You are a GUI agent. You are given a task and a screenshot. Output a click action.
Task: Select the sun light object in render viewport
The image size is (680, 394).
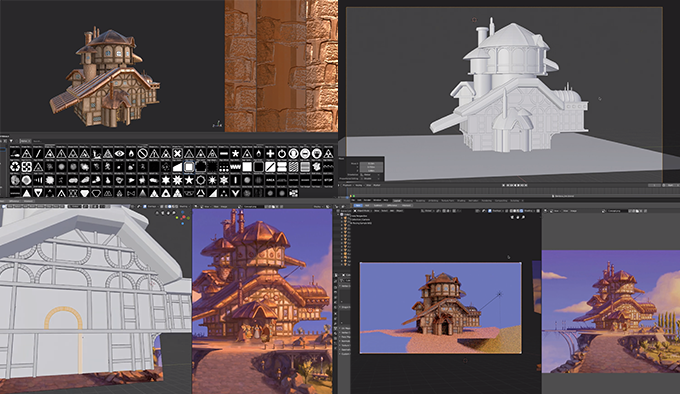(x=499, y=294)
